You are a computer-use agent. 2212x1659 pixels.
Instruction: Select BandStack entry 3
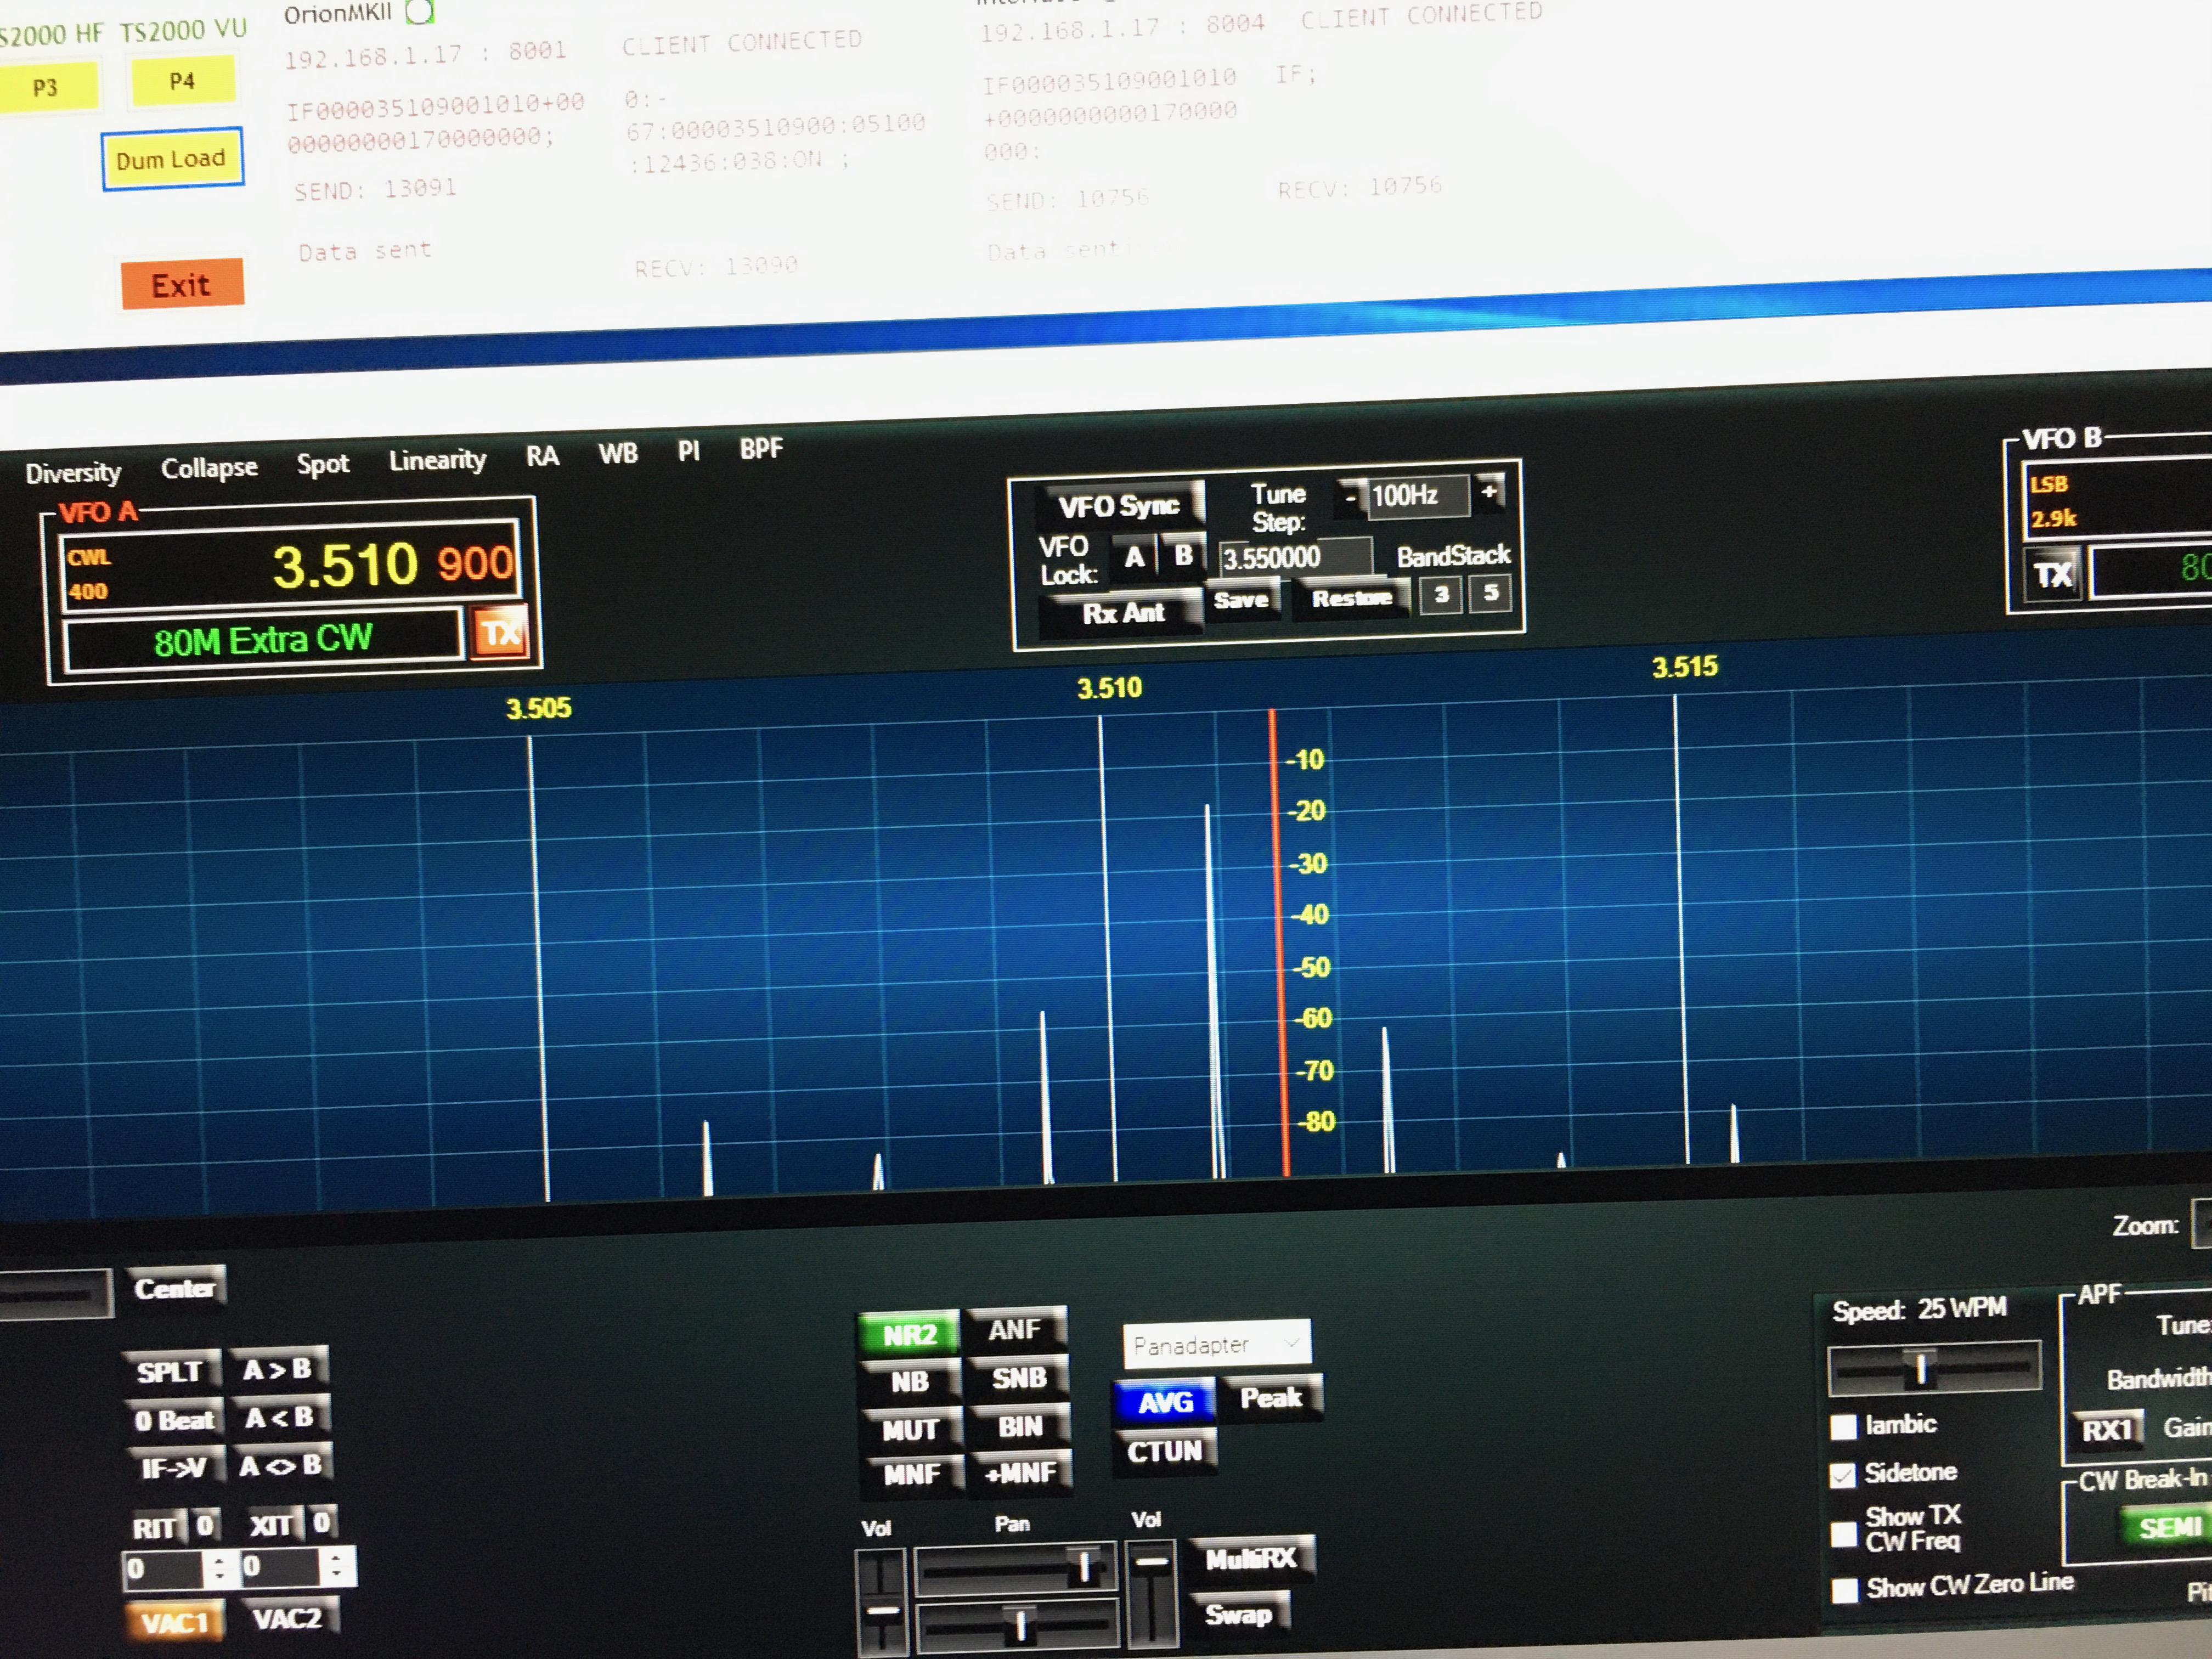tap(1441, 595)
